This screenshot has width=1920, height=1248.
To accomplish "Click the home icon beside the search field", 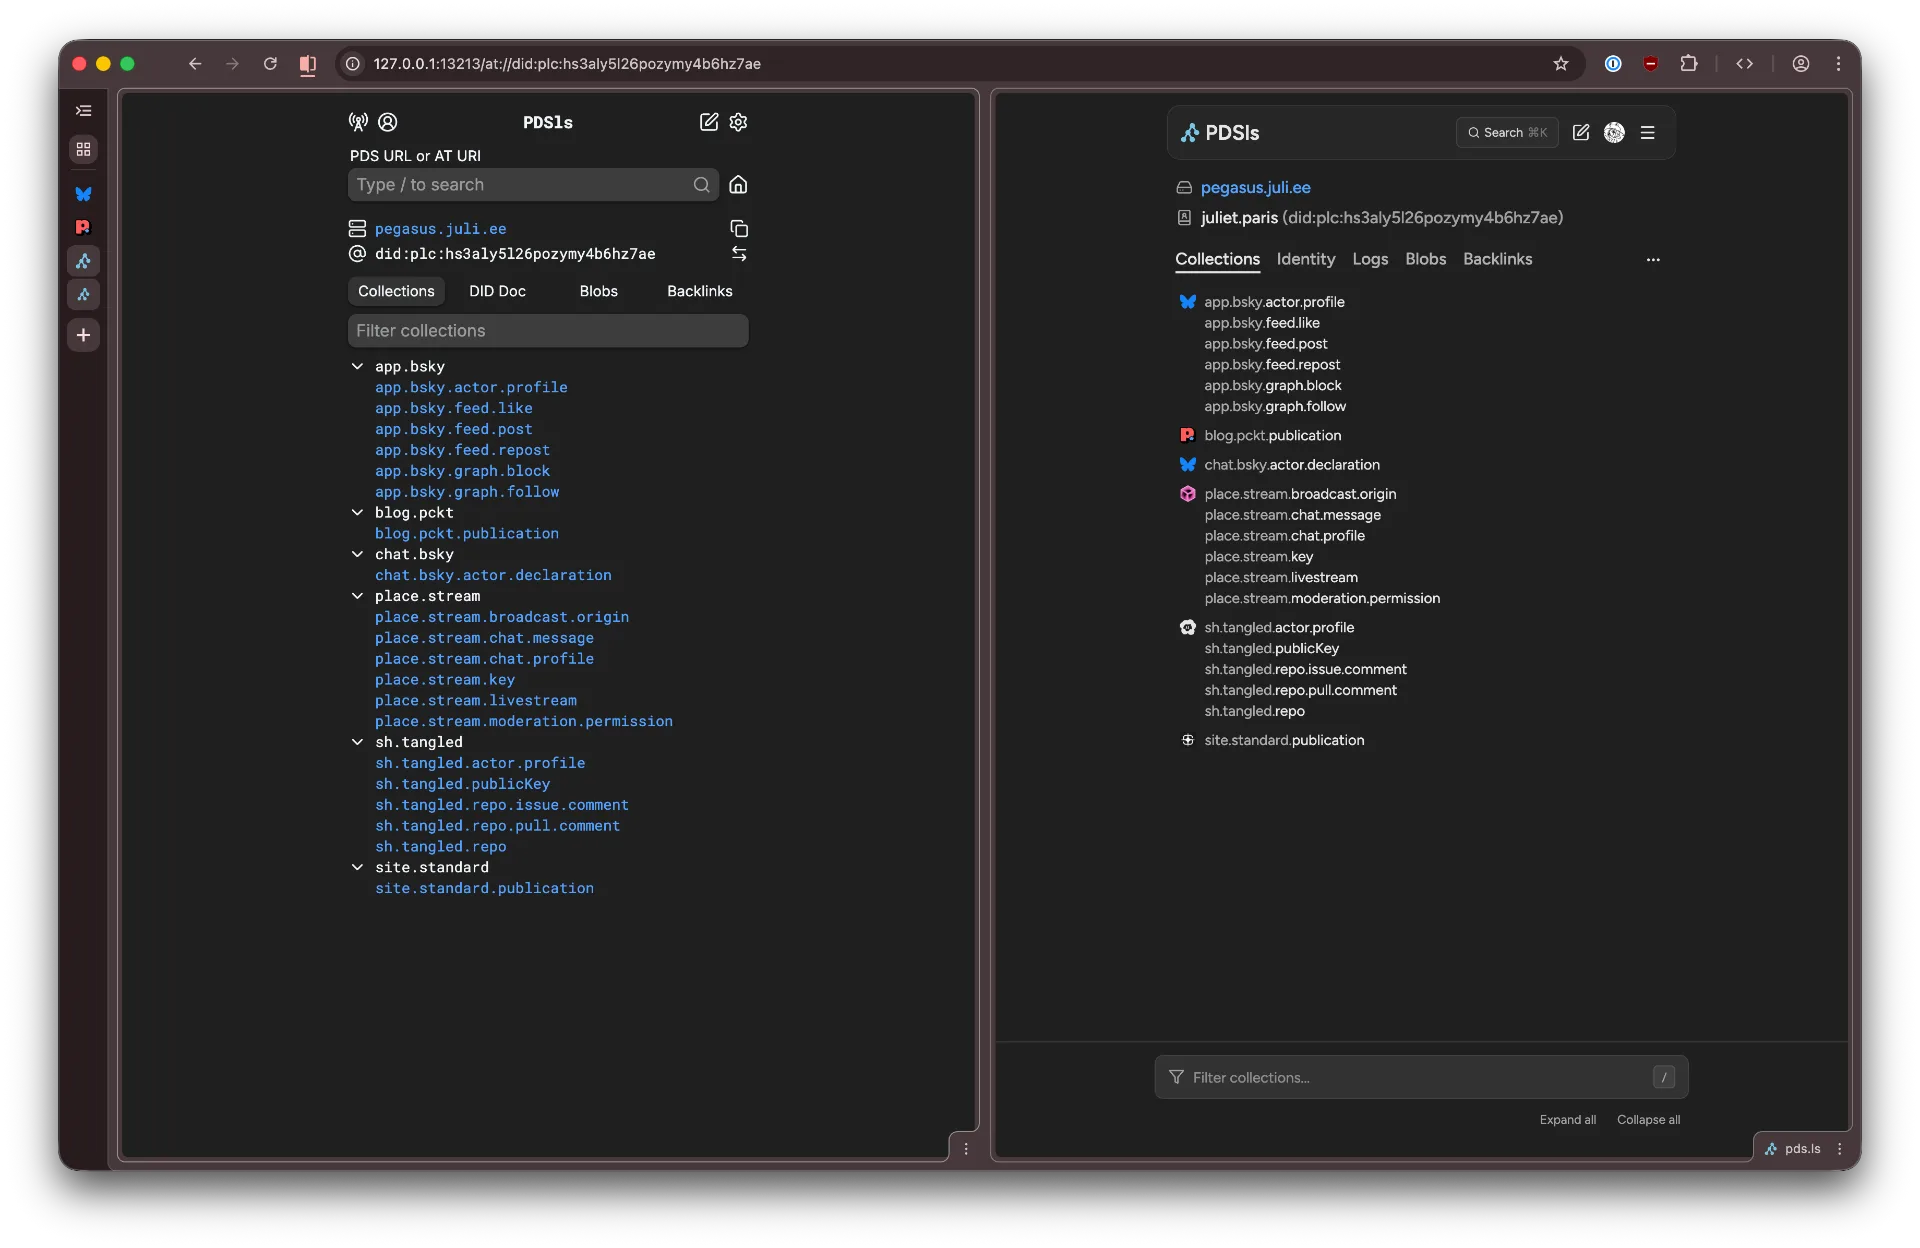I will pos(739,185).
